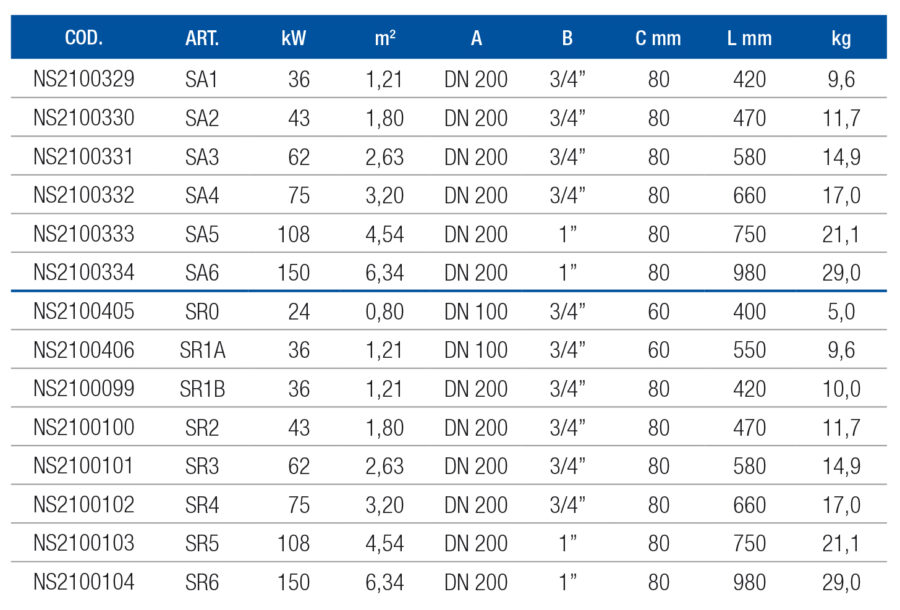Select article SR1B in the table
This screenshot has height=610, width=900.
click(x=202, y=389)
